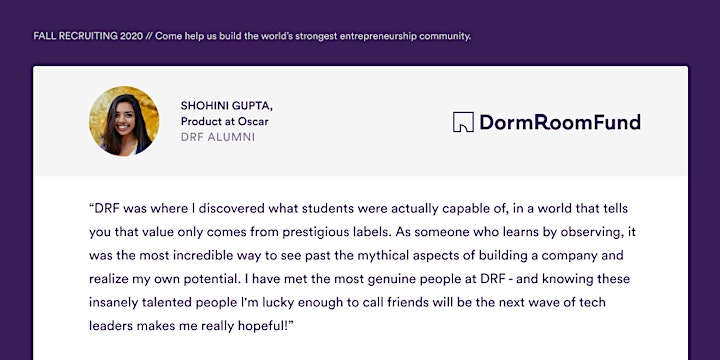Click the FALL RECRUITING 2020 header text

88,36
